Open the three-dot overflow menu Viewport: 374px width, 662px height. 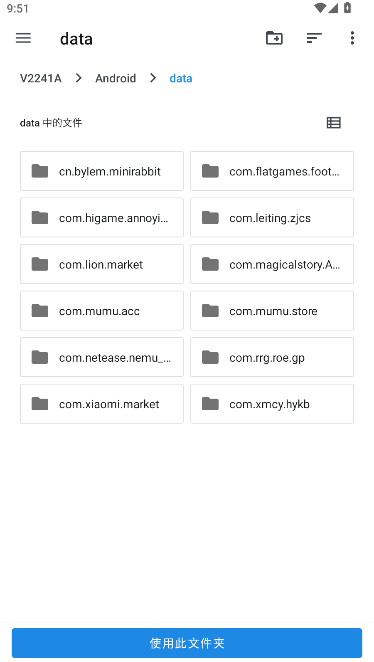tap(352, 38)
